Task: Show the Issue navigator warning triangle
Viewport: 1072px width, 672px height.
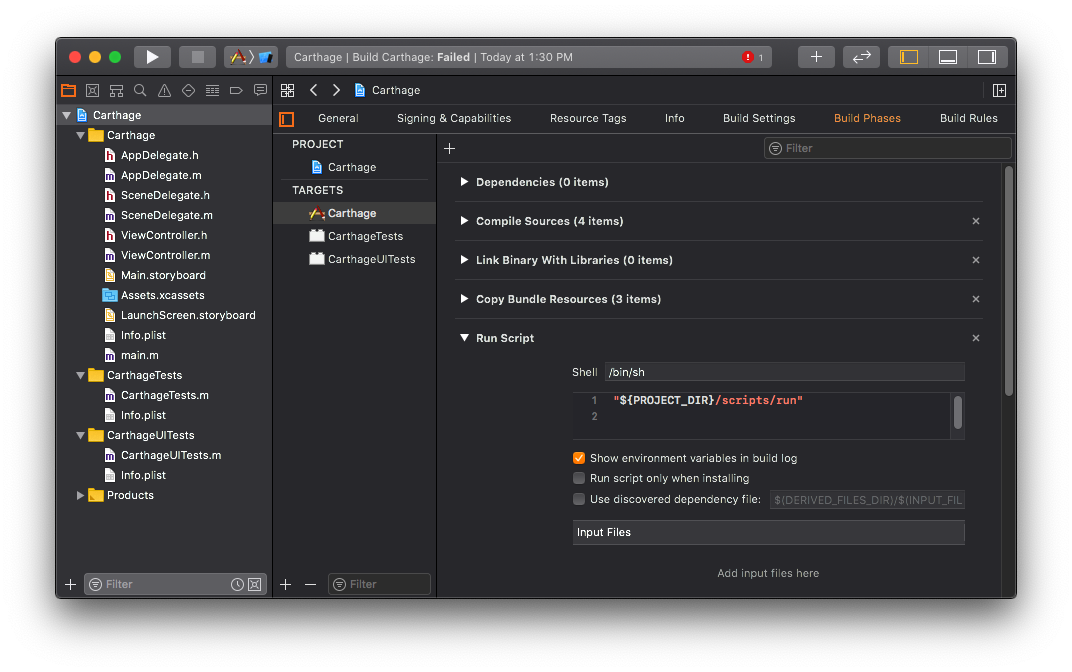Action: coord(164,90)
